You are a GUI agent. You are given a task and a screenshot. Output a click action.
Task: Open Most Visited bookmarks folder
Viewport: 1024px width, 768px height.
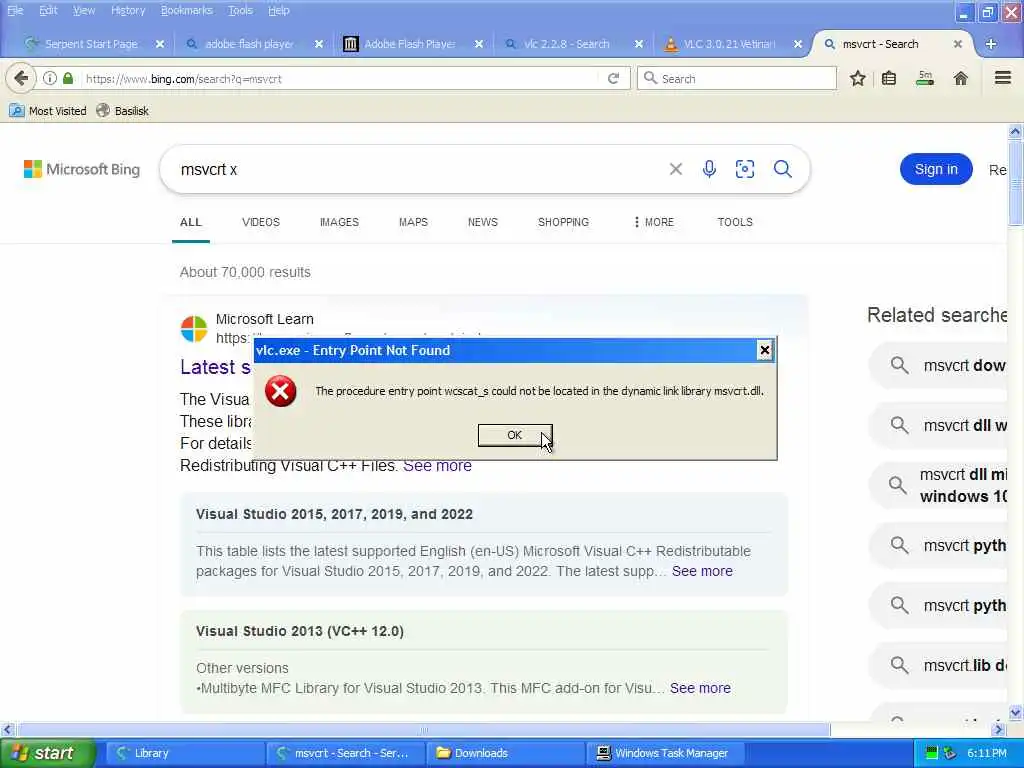(48, 111)
